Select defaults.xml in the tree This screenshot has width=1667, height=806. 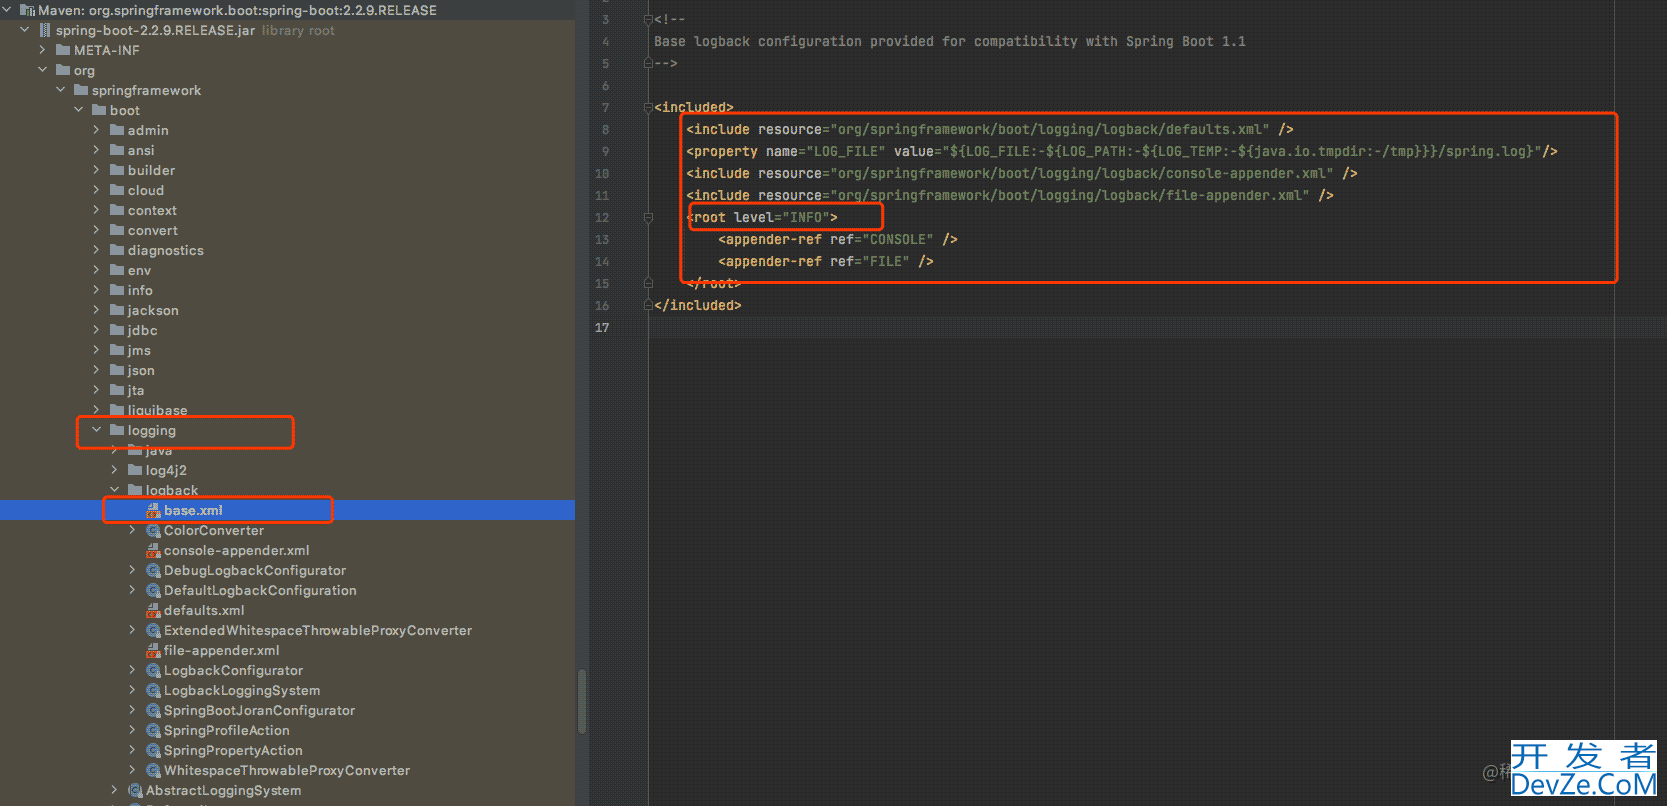[x=204, y=610]
